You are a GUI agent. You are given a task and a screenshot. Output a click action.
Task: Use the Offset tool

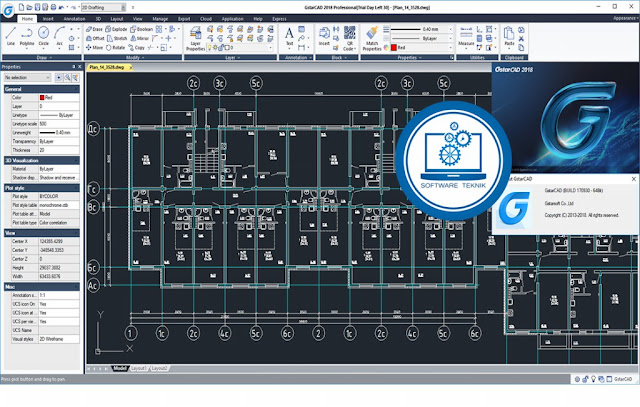95,38
